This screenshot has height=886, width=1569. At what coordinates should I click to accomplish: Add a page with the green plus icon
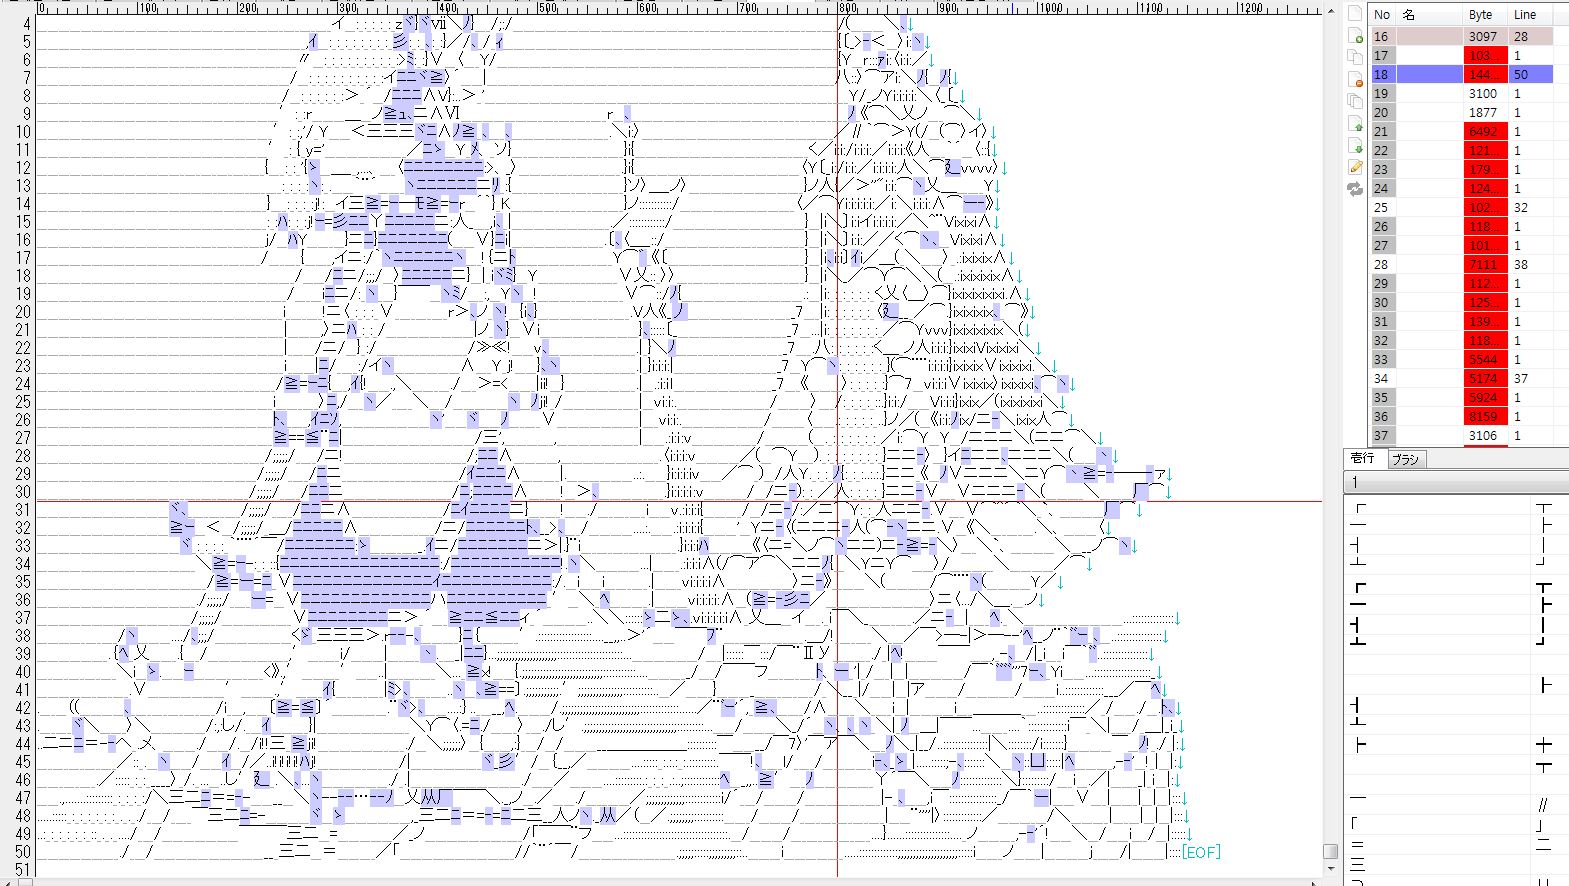tap(1355, 35)
